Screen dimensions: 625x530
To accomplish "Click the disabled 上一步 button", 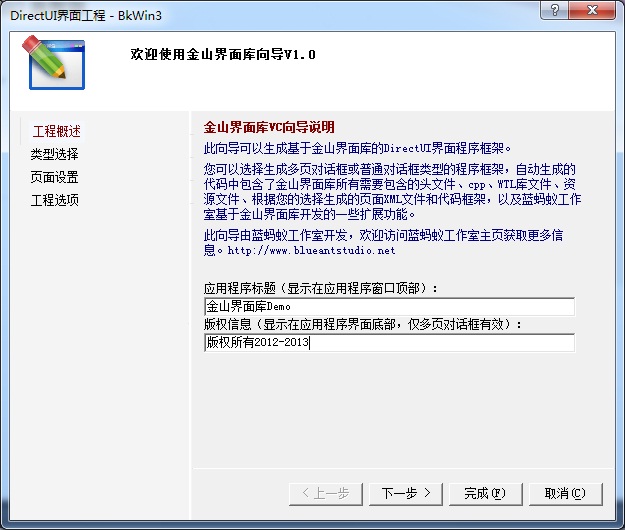I will pyautogui.click(x=326, y=494).
